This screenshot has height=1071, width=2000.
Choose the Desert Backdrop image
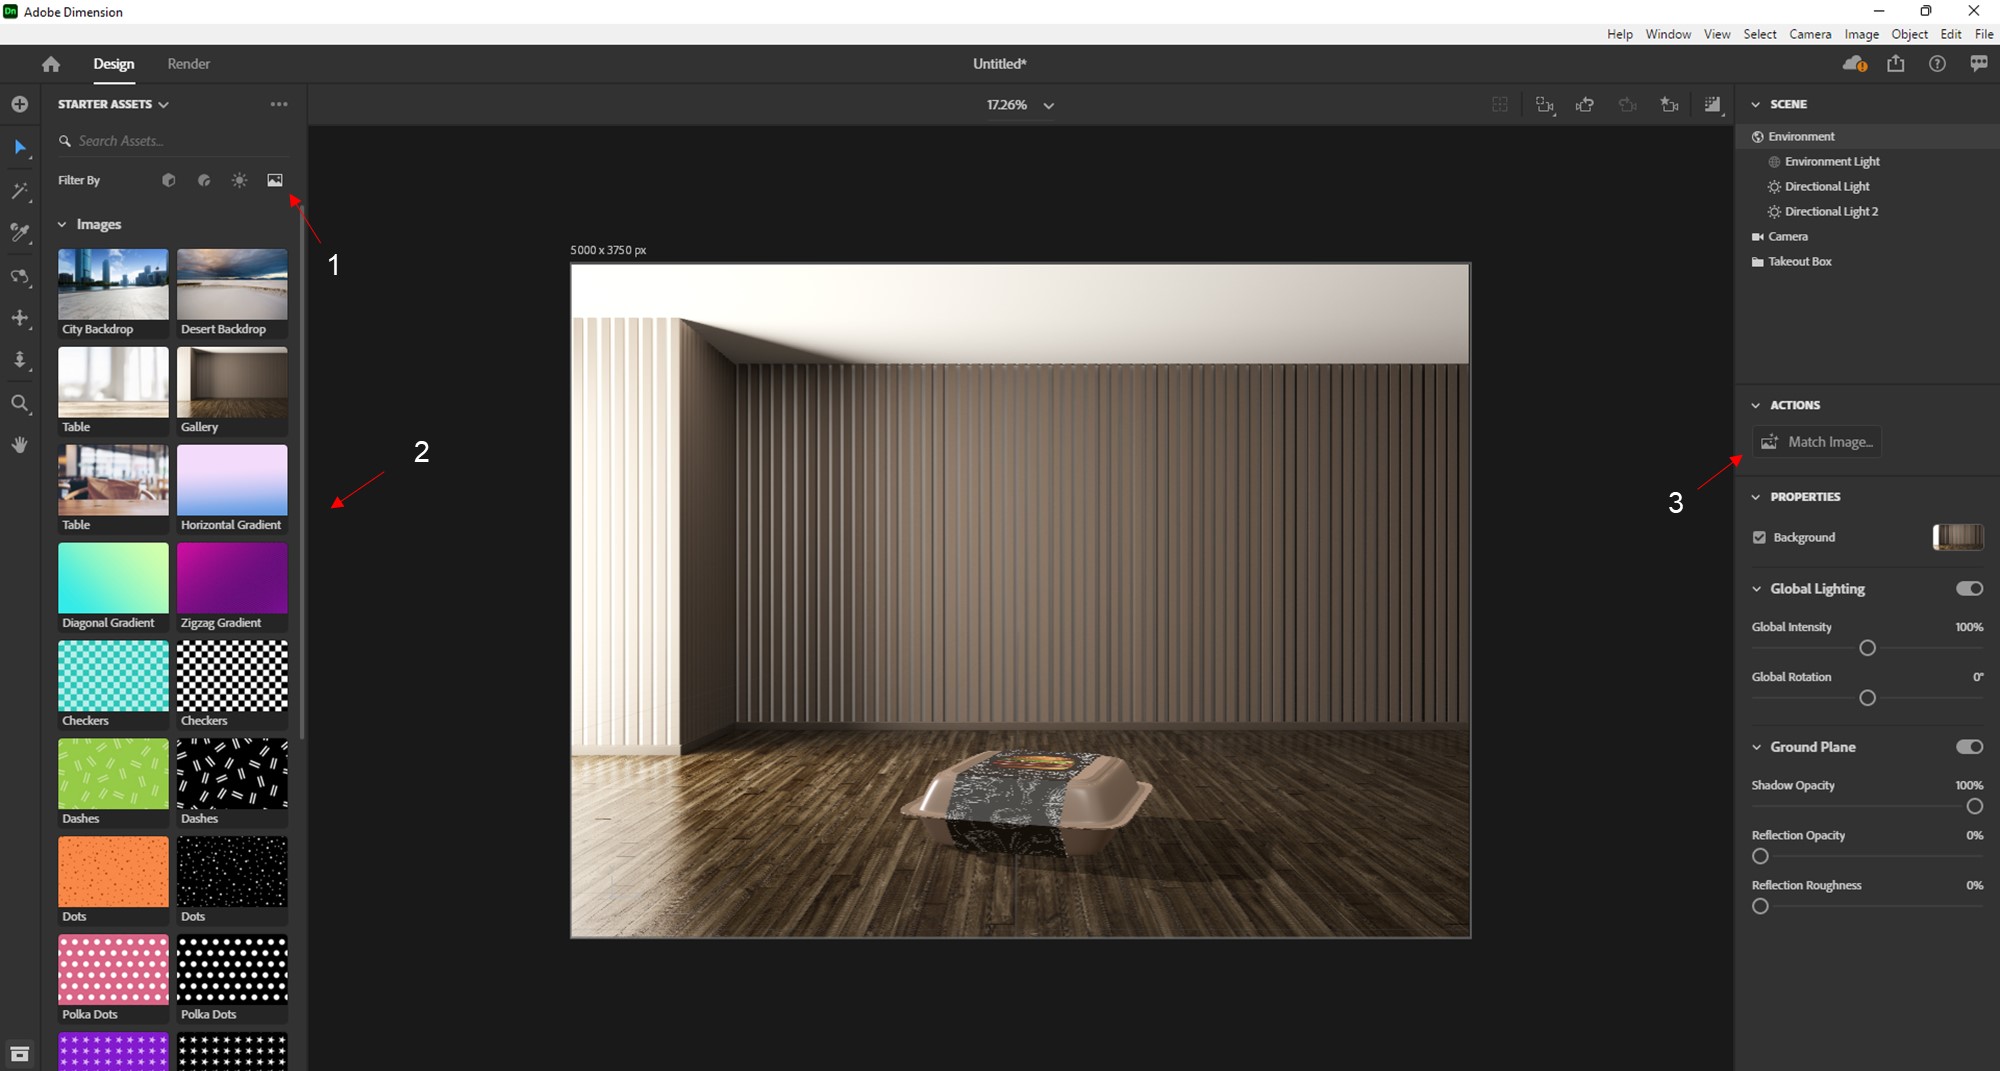point(232,293)
